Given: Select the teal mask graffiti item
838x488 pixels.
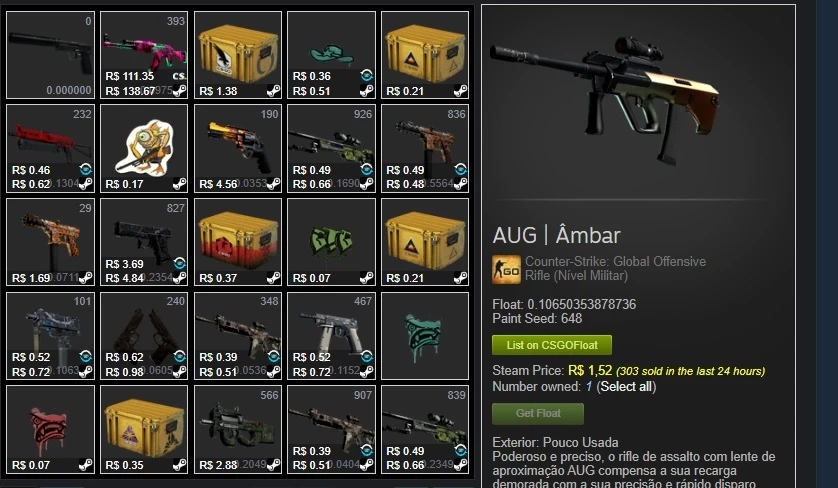Looking at the screenshot, I should (425, 336).
